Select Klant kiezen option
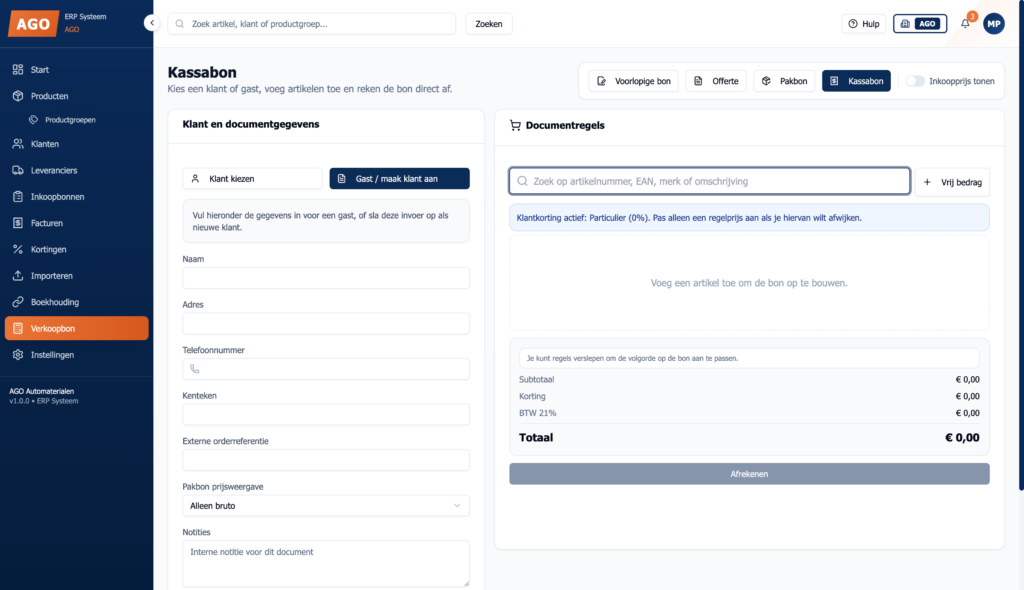The height and width of the screenshot is (590, 1024). pos(252,178)
